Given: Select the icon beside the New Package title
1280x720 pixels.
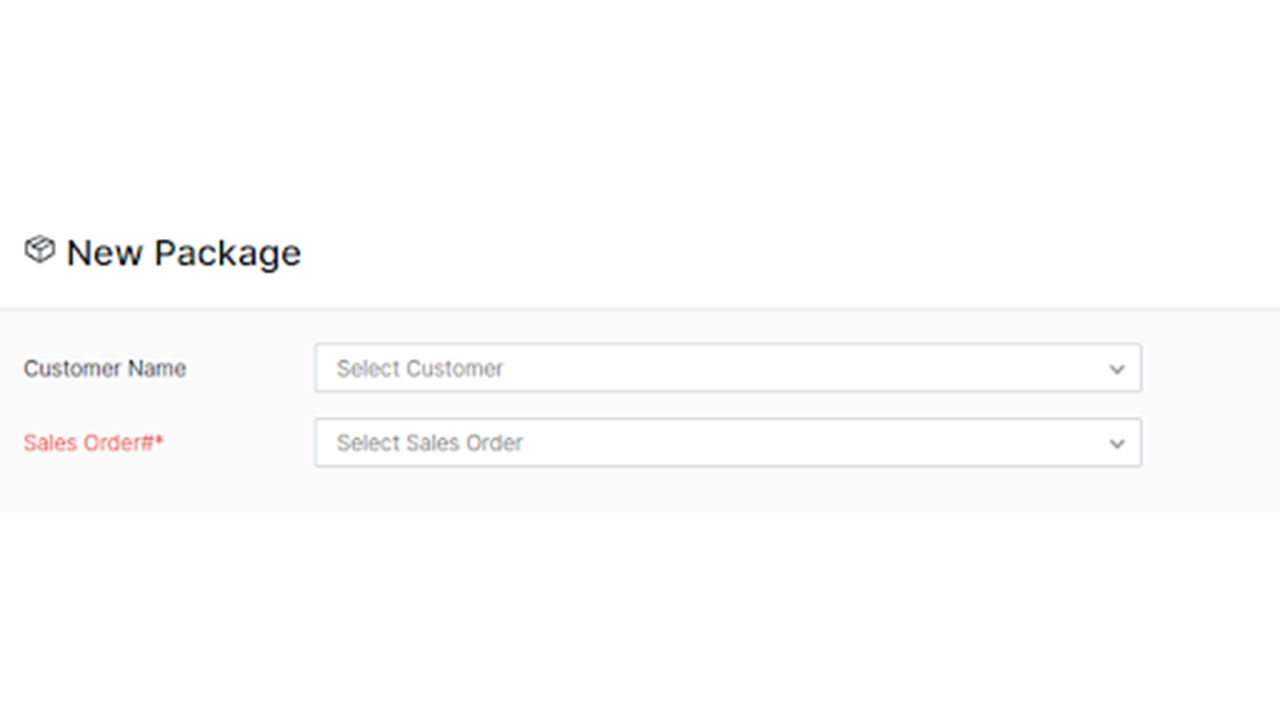Looking at the screenshot, I should click(x=39, y=250).
